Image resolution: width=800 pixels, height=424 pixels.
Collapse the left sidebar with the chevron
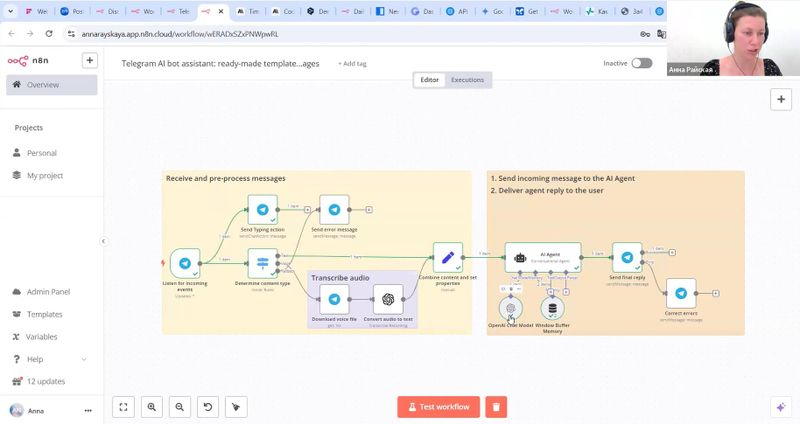[x=103, y=241]
